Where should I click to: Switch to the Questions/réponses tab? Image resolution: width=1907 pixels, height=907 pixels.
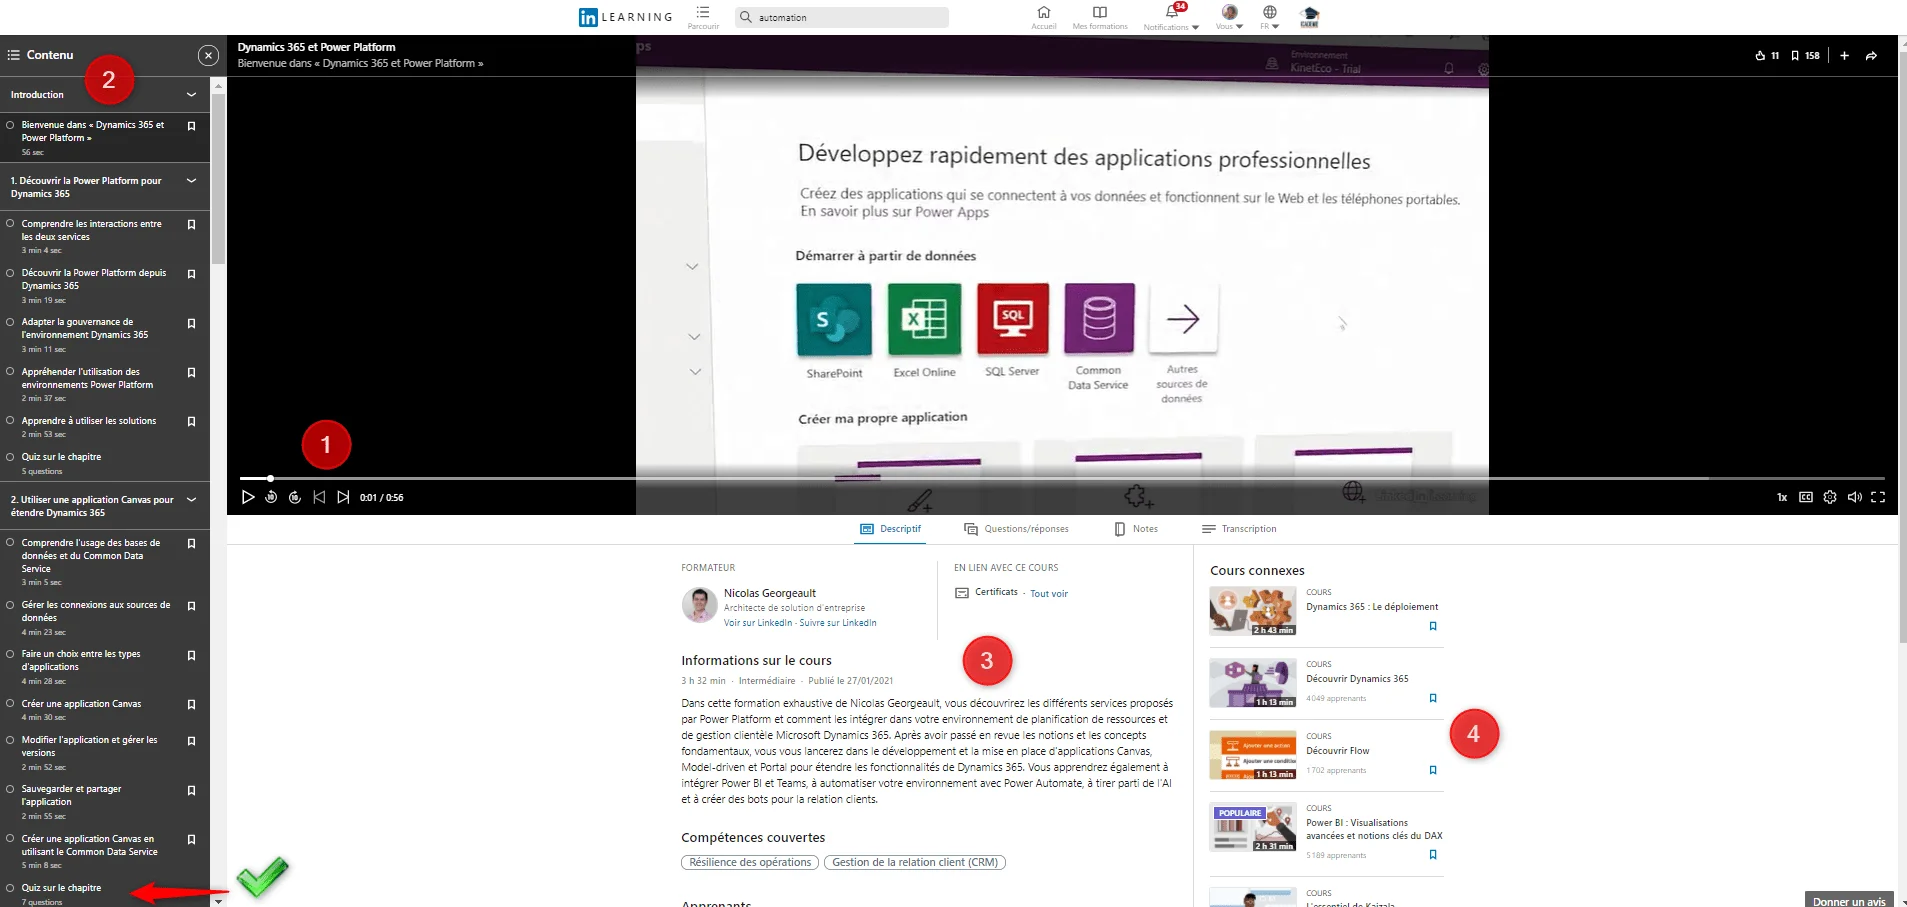tap(1016, 529)
